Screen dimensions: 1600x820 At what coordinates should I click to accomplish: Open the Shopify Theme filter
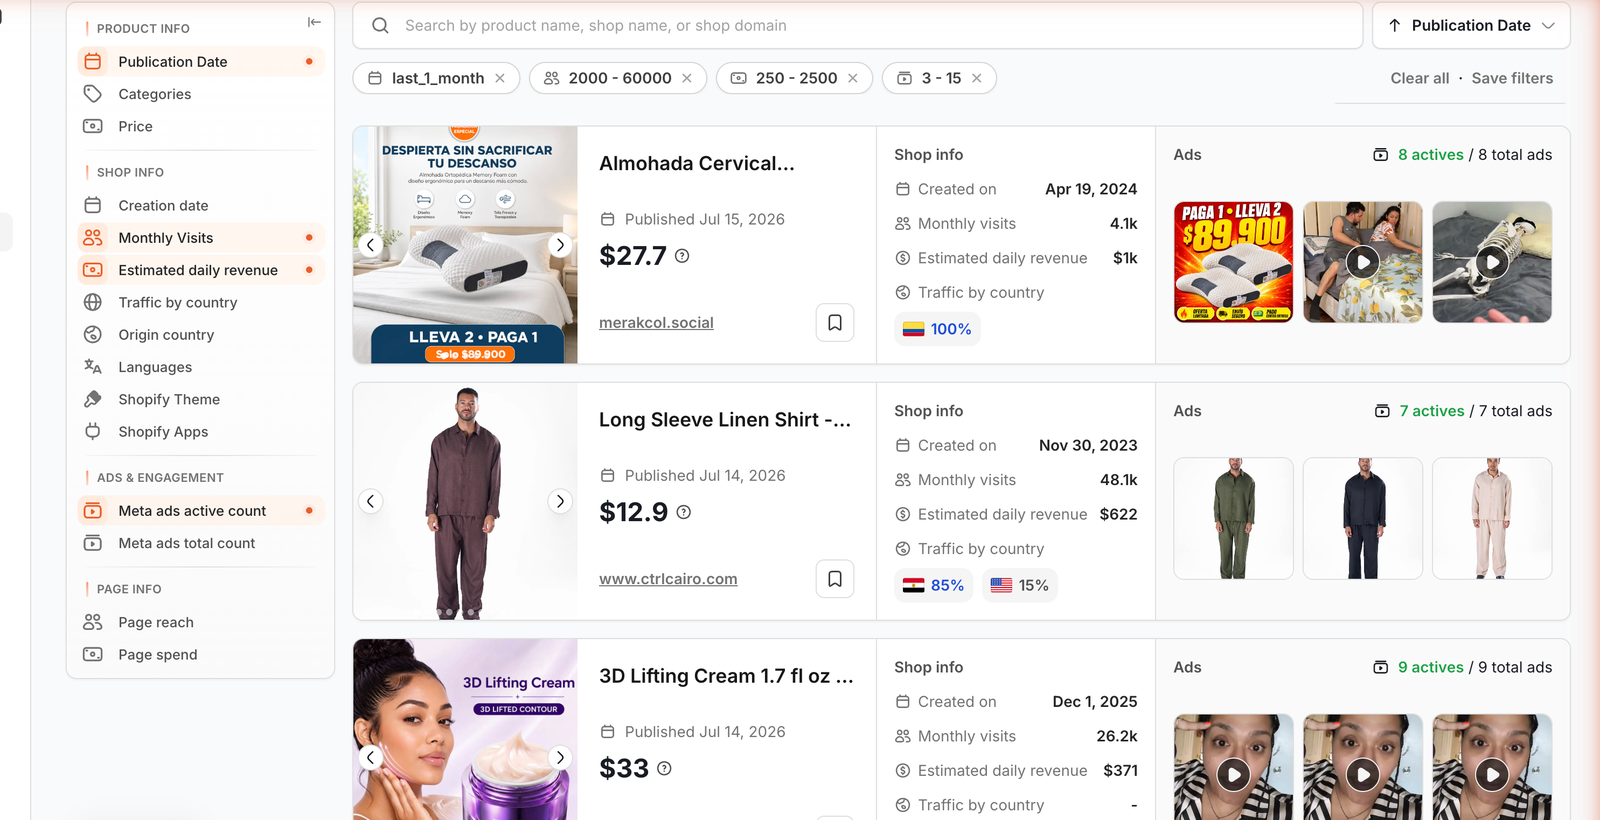(201, 399)
